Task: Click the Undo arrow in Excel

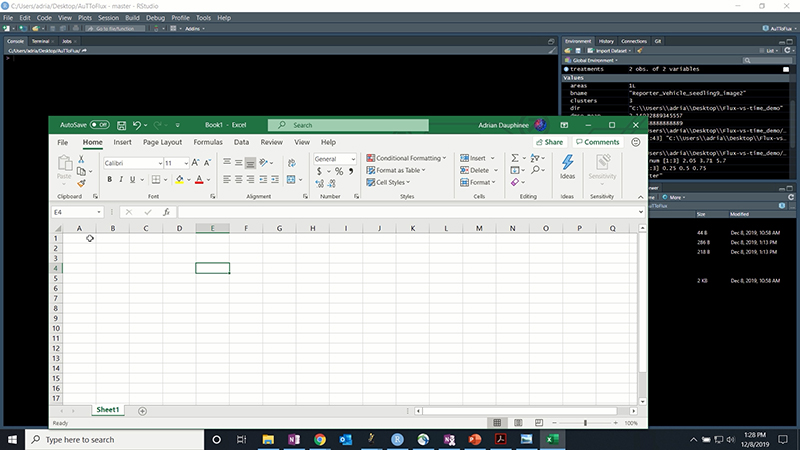Action: [x=136, y=125]
